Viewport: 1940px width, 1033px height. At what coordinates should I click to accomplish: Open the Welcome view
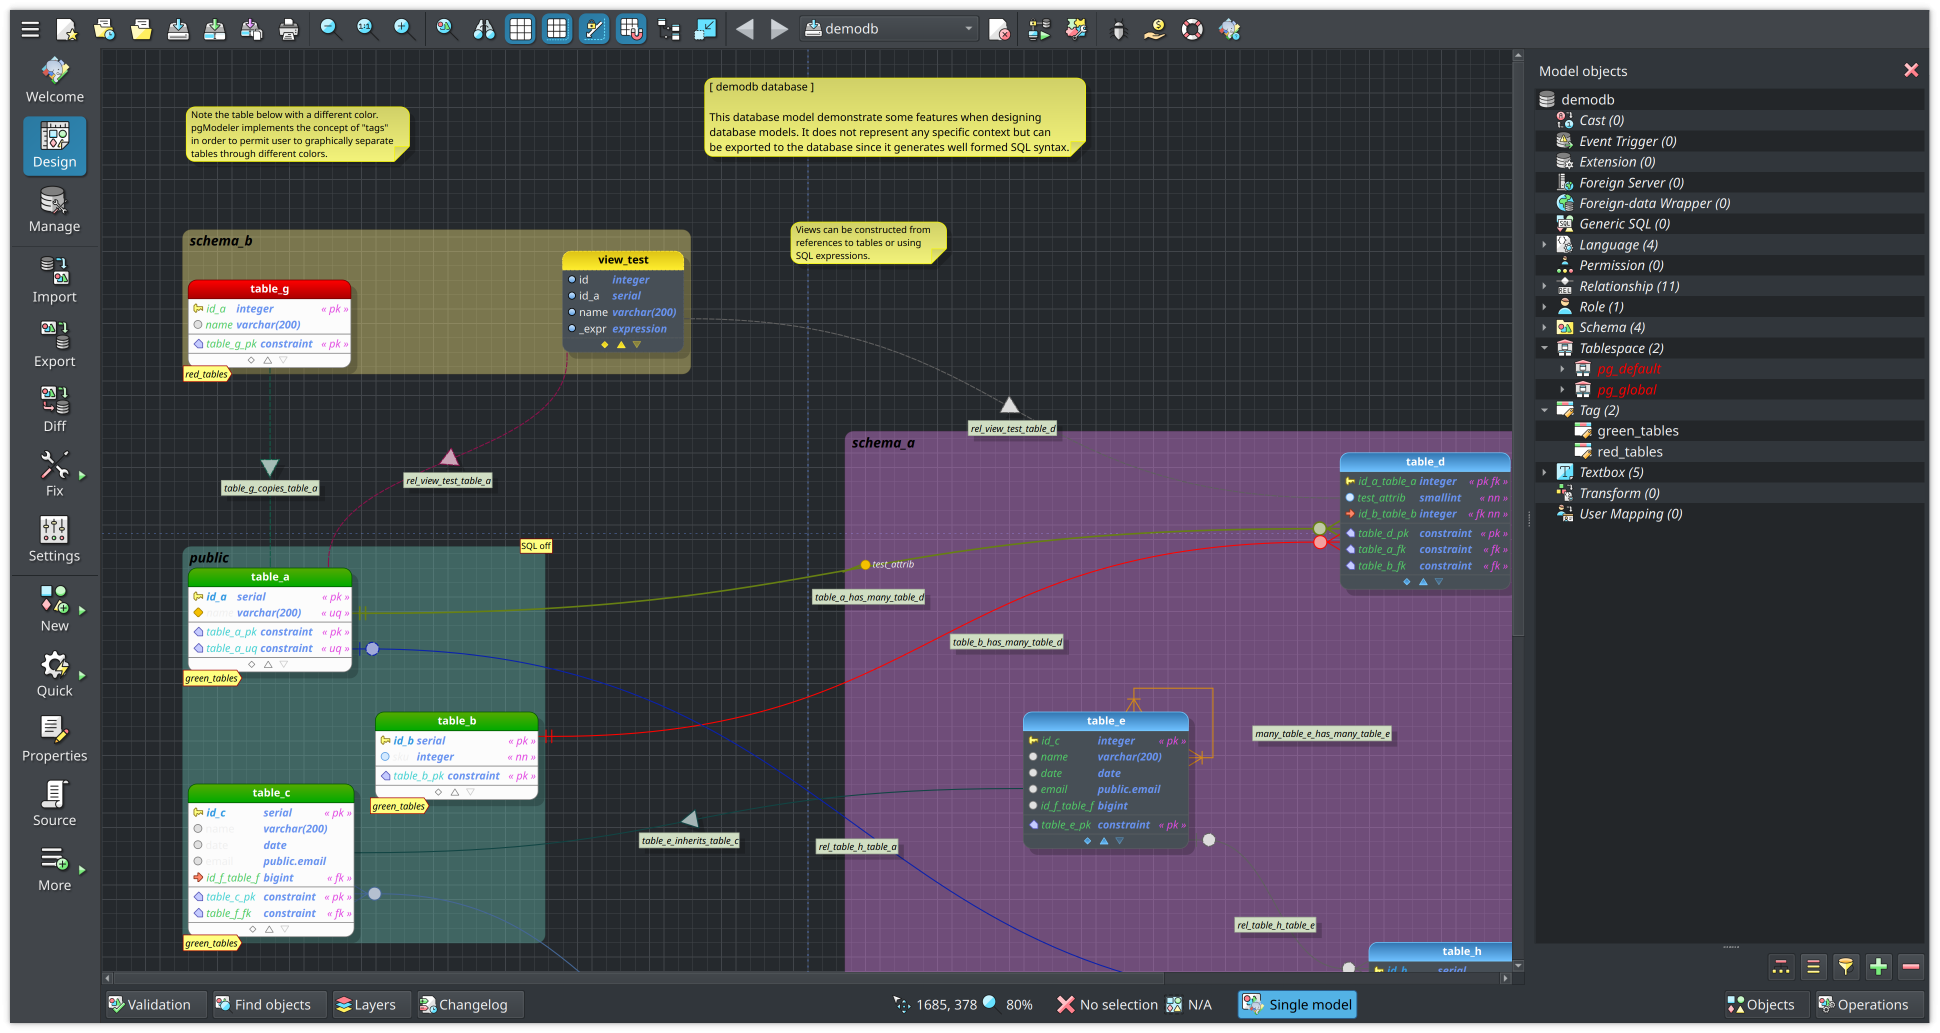(x=55, y=80)
